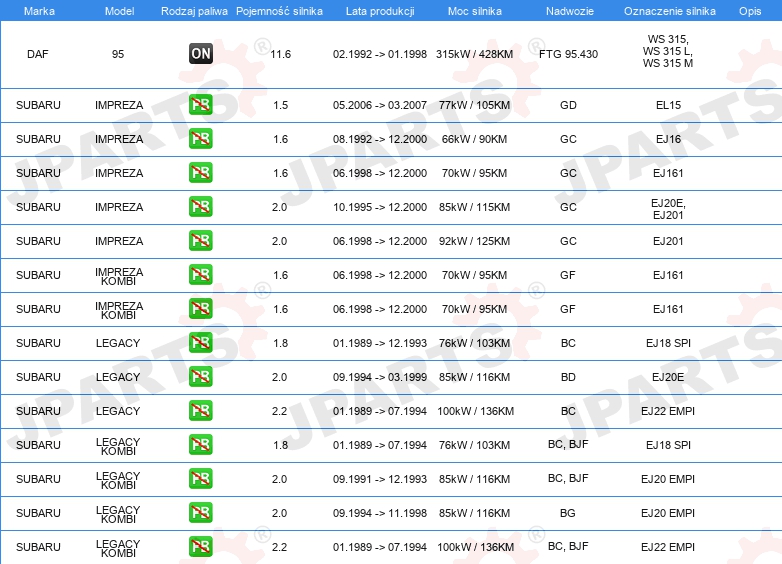Click the body code 'BG'
The height and width of the screenshot is (564, 782).
(568, 513)
